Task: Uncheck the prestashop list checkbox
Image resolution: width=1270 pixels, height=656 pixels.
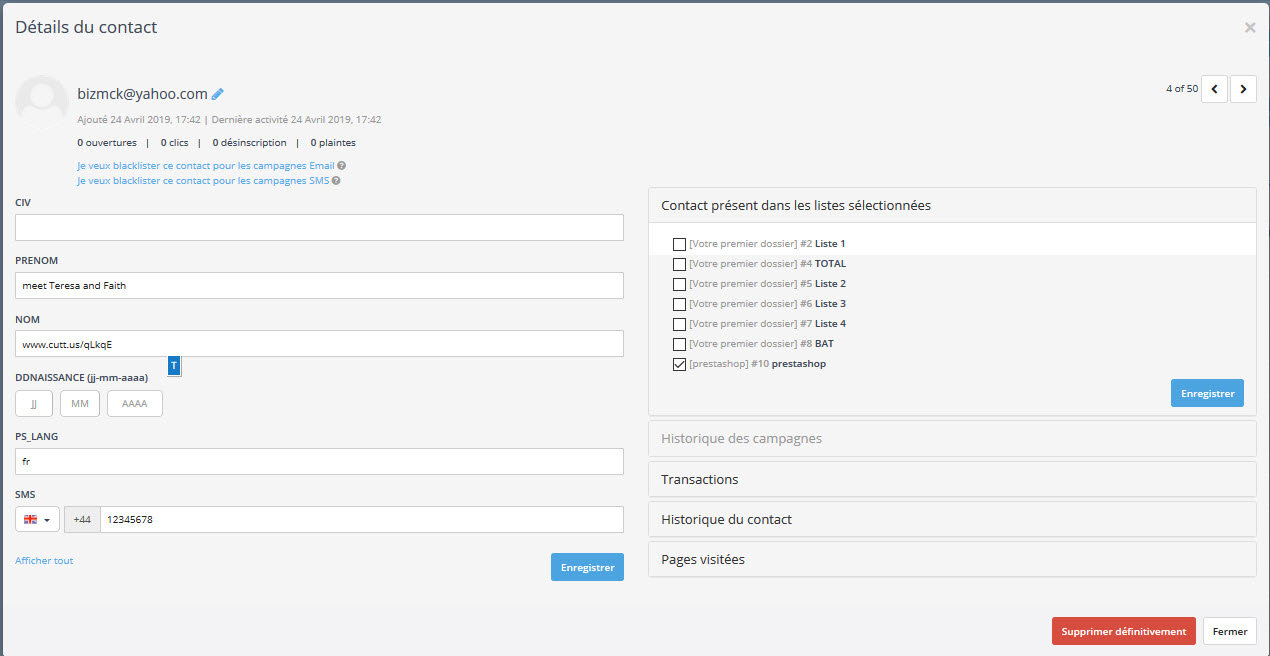Action: 679,364
